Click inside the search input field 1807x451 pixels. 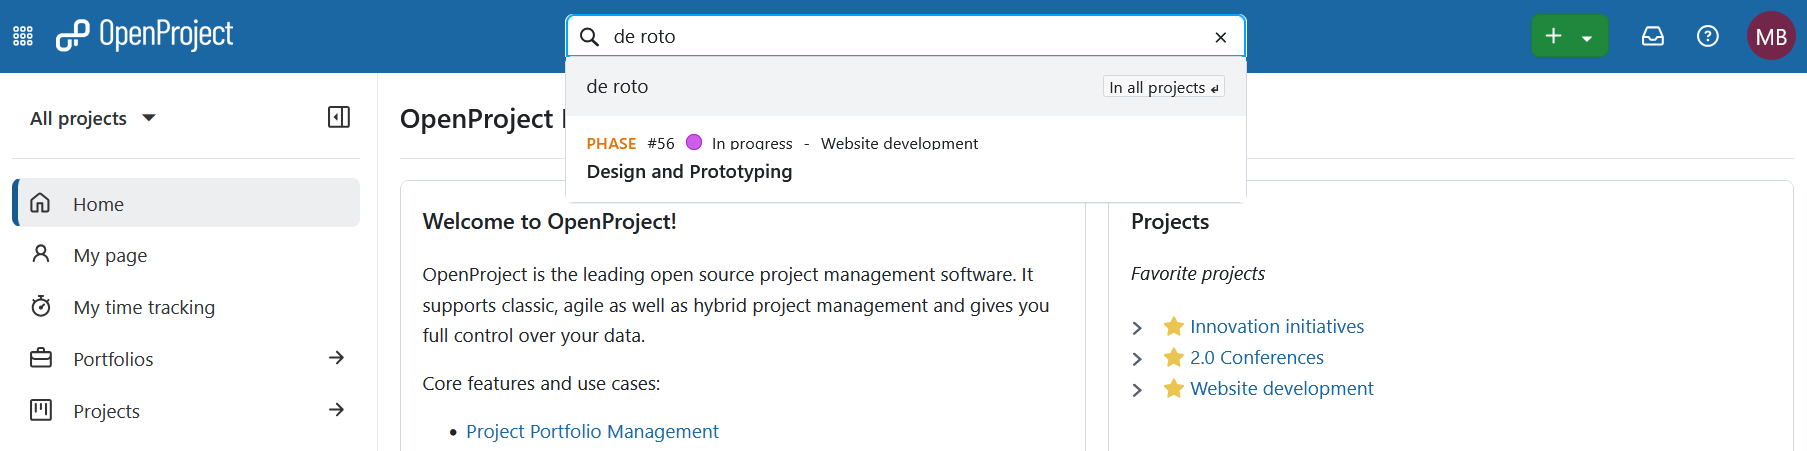[x=905, y=37]
